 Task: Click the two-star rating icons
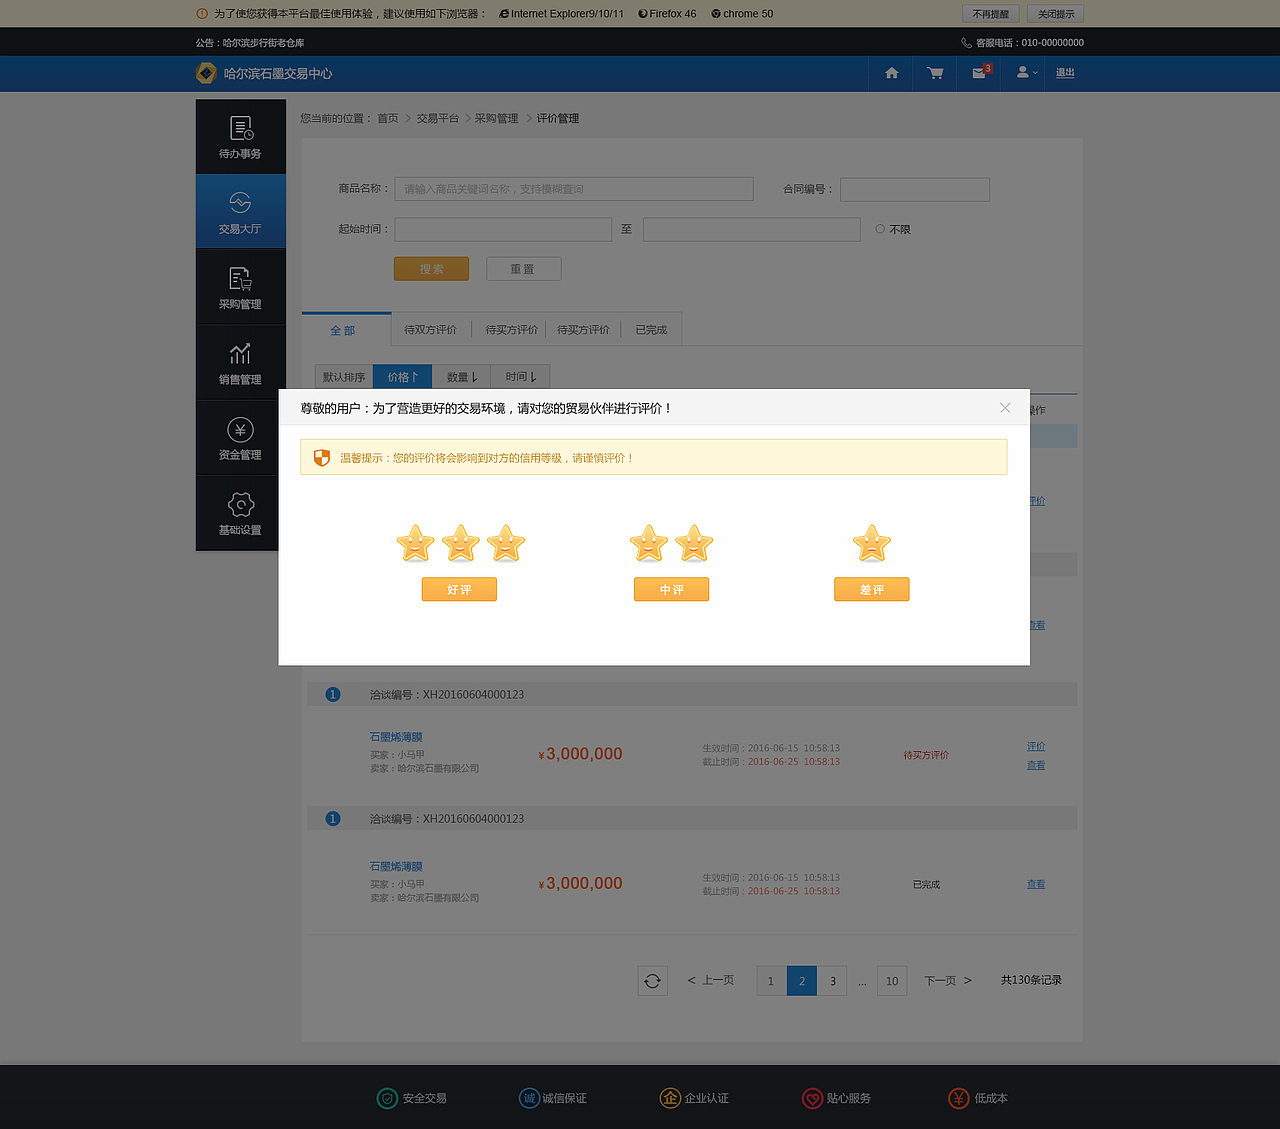(x=671, y=543)
